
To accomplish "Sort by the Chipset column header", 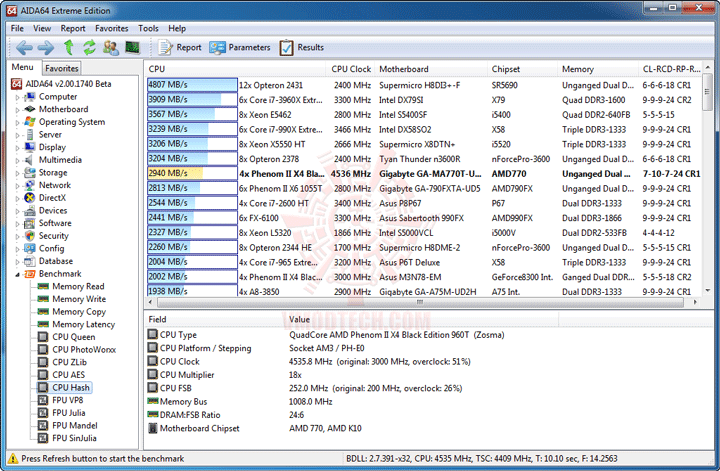I will coord(523,69).
